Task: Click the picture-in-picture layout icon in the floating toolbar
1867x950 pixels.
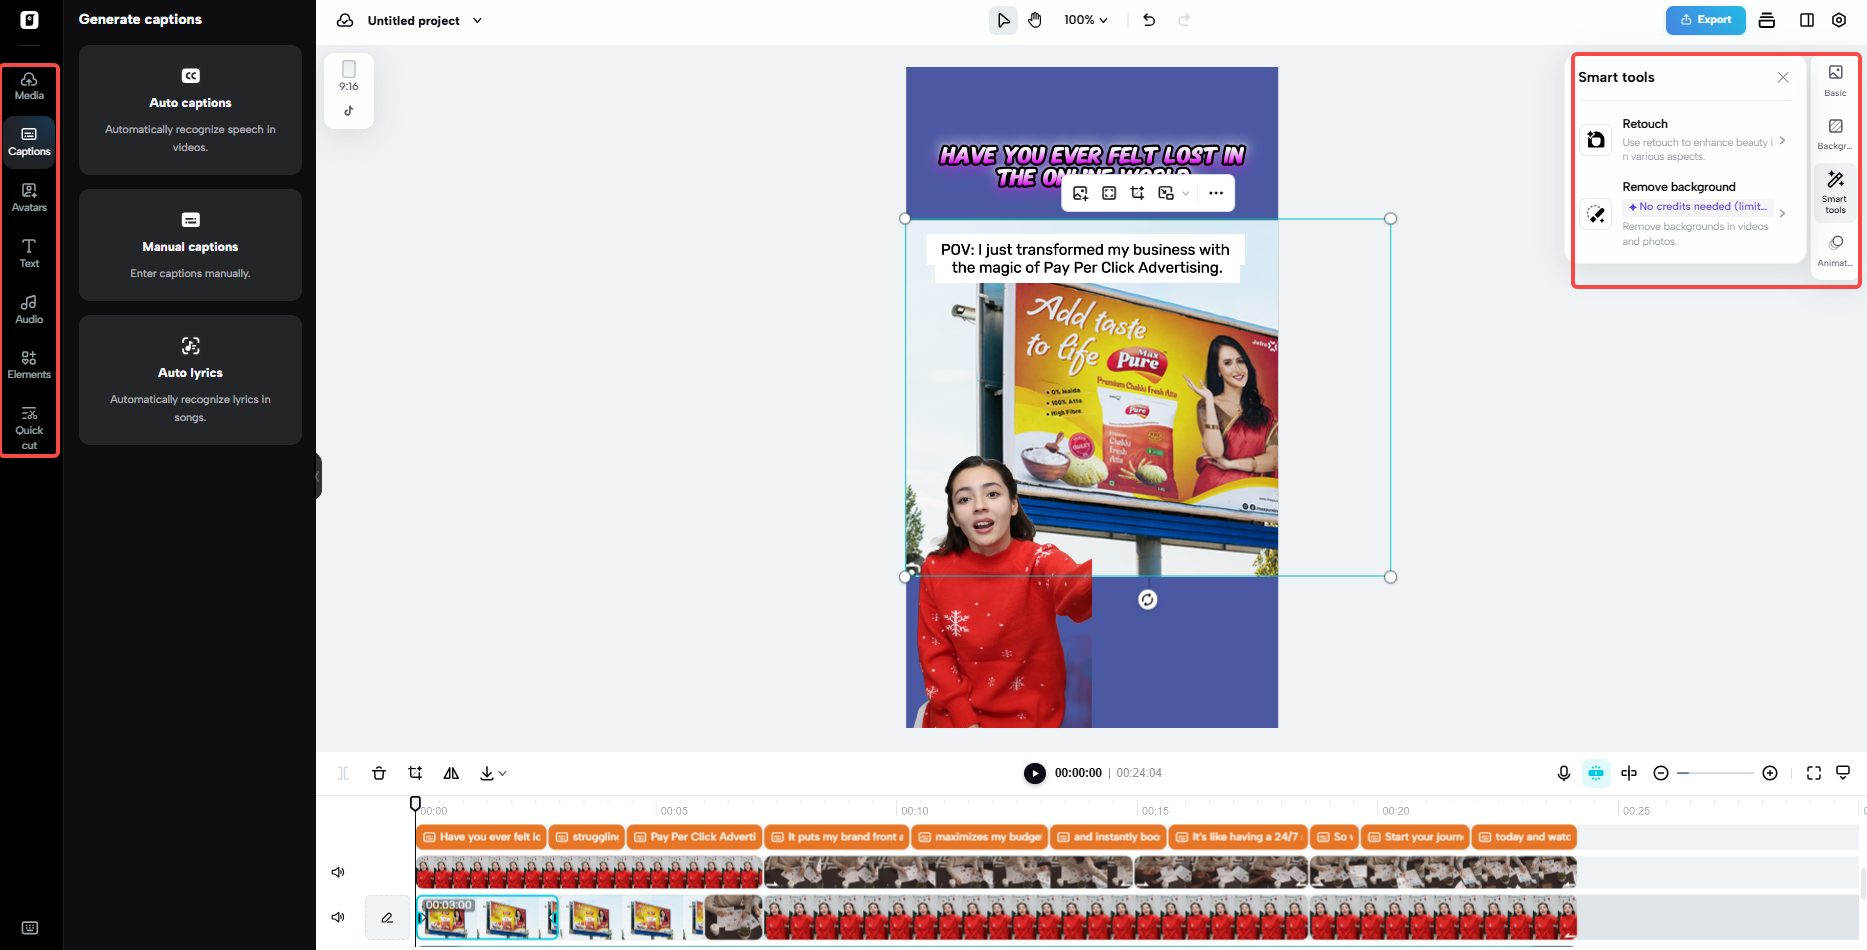Action: coord(1166,193)
